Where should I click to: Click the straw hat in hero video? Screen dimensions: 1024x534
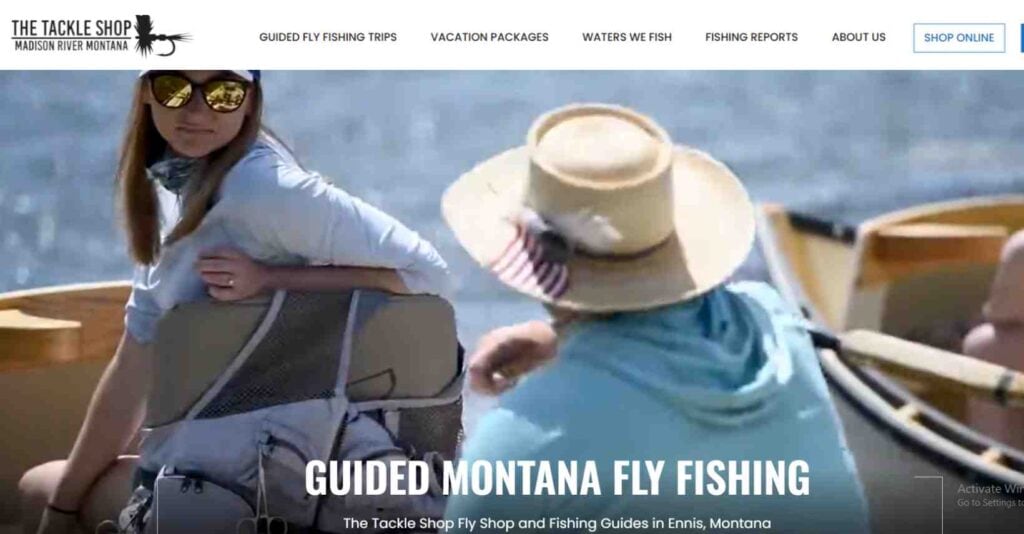(598, 204)
